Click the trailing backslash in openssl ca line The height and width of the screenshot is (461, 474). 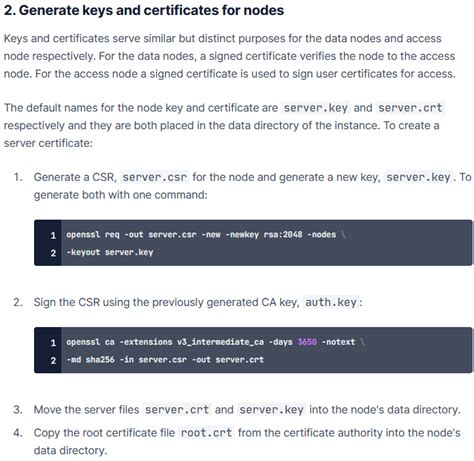(363, 342)
